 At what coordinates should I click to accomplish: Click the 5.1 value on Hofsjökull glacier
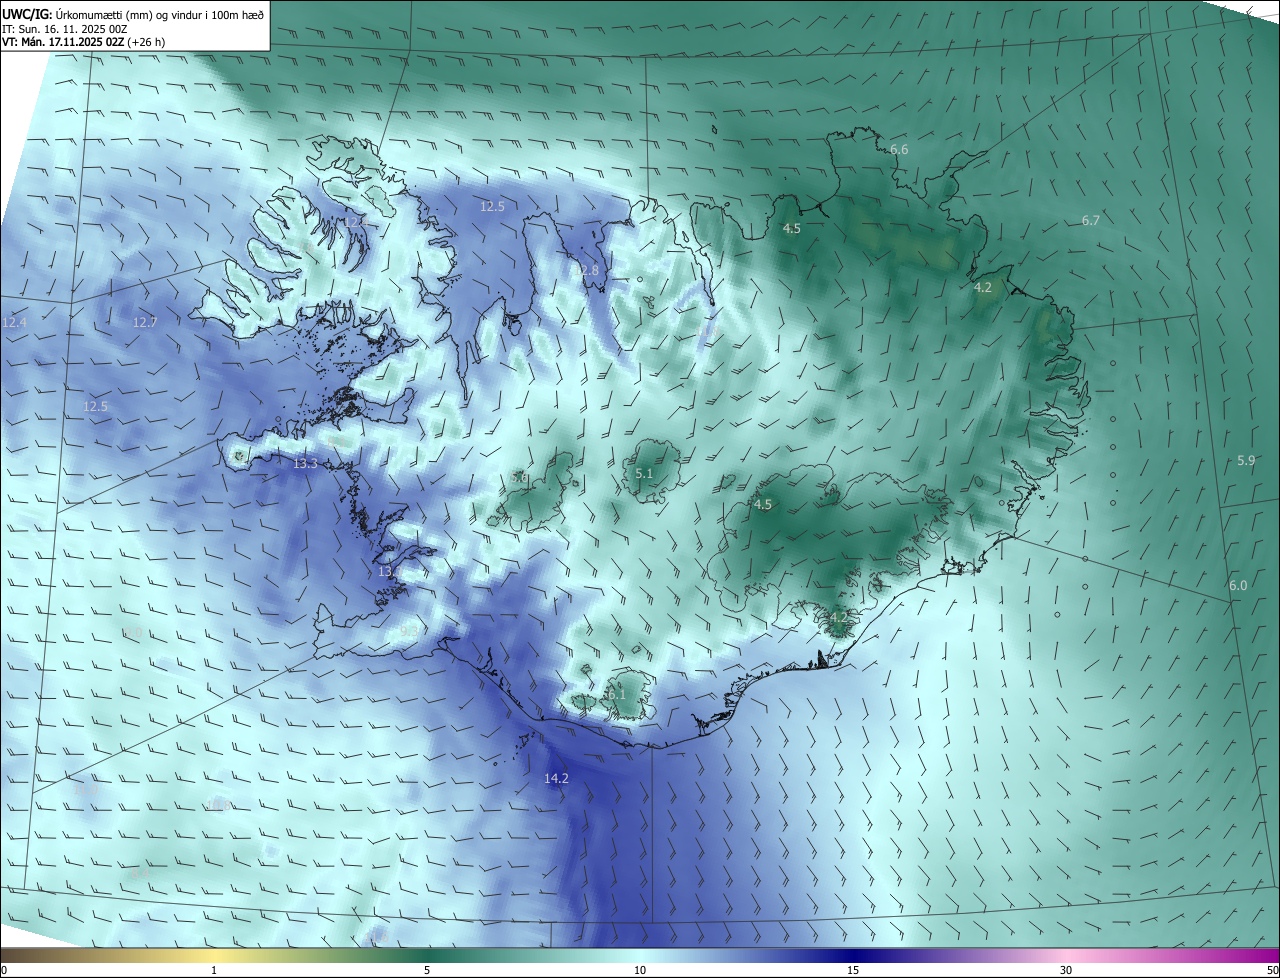pyautogui.click(x=644, y=473)
